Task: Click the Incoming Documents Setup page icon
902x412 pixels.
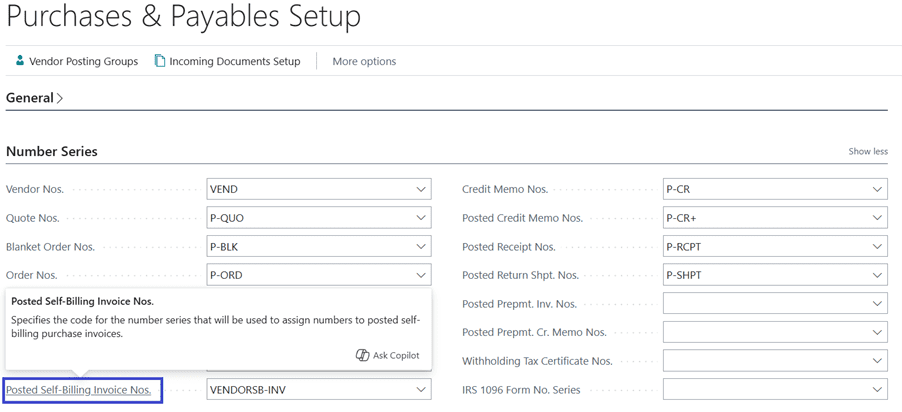Action: tap(159, 61)
